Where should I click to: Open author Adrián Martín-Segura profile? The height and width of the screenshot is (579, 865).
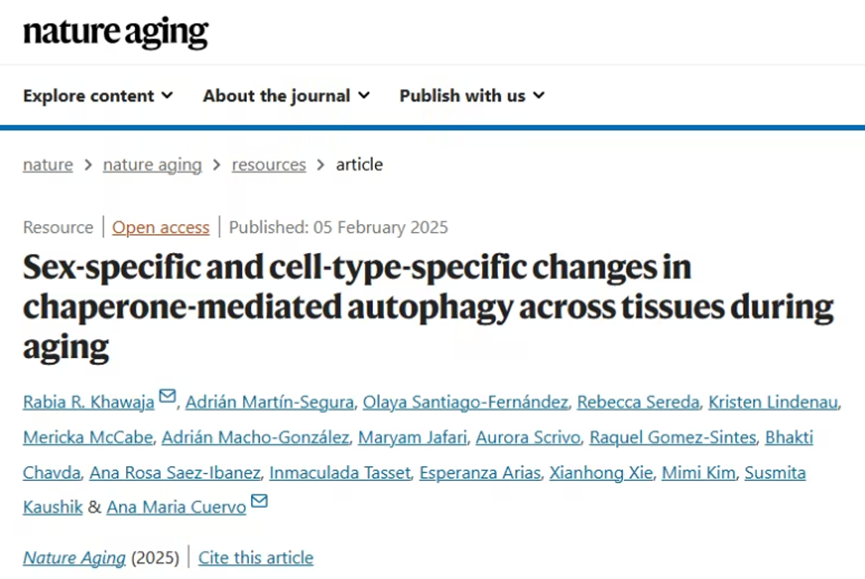pyautogui.click(x=270, y=402)
